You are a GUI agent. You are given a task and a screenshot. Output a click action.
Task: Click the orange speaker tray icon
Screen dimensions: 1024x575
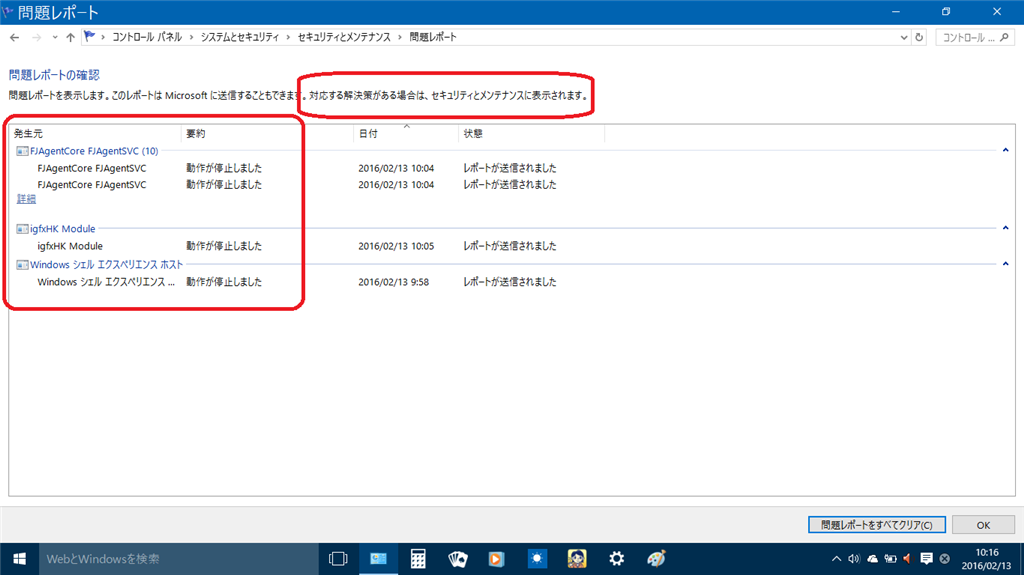click(907, 559)
